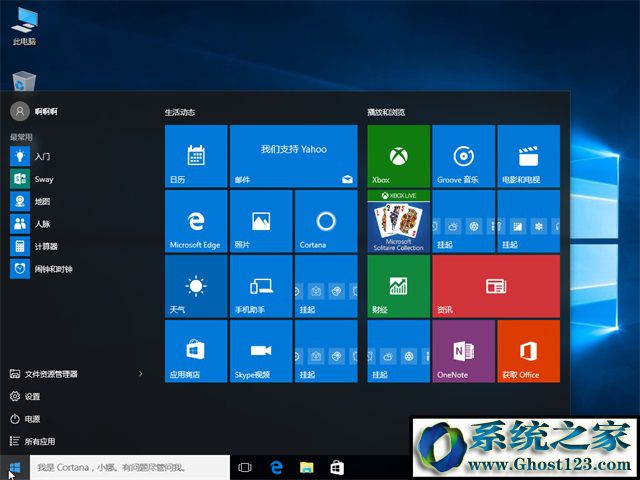Click the 生活动态 group header
The image size is (640, 480).
(x=180, y=112)
